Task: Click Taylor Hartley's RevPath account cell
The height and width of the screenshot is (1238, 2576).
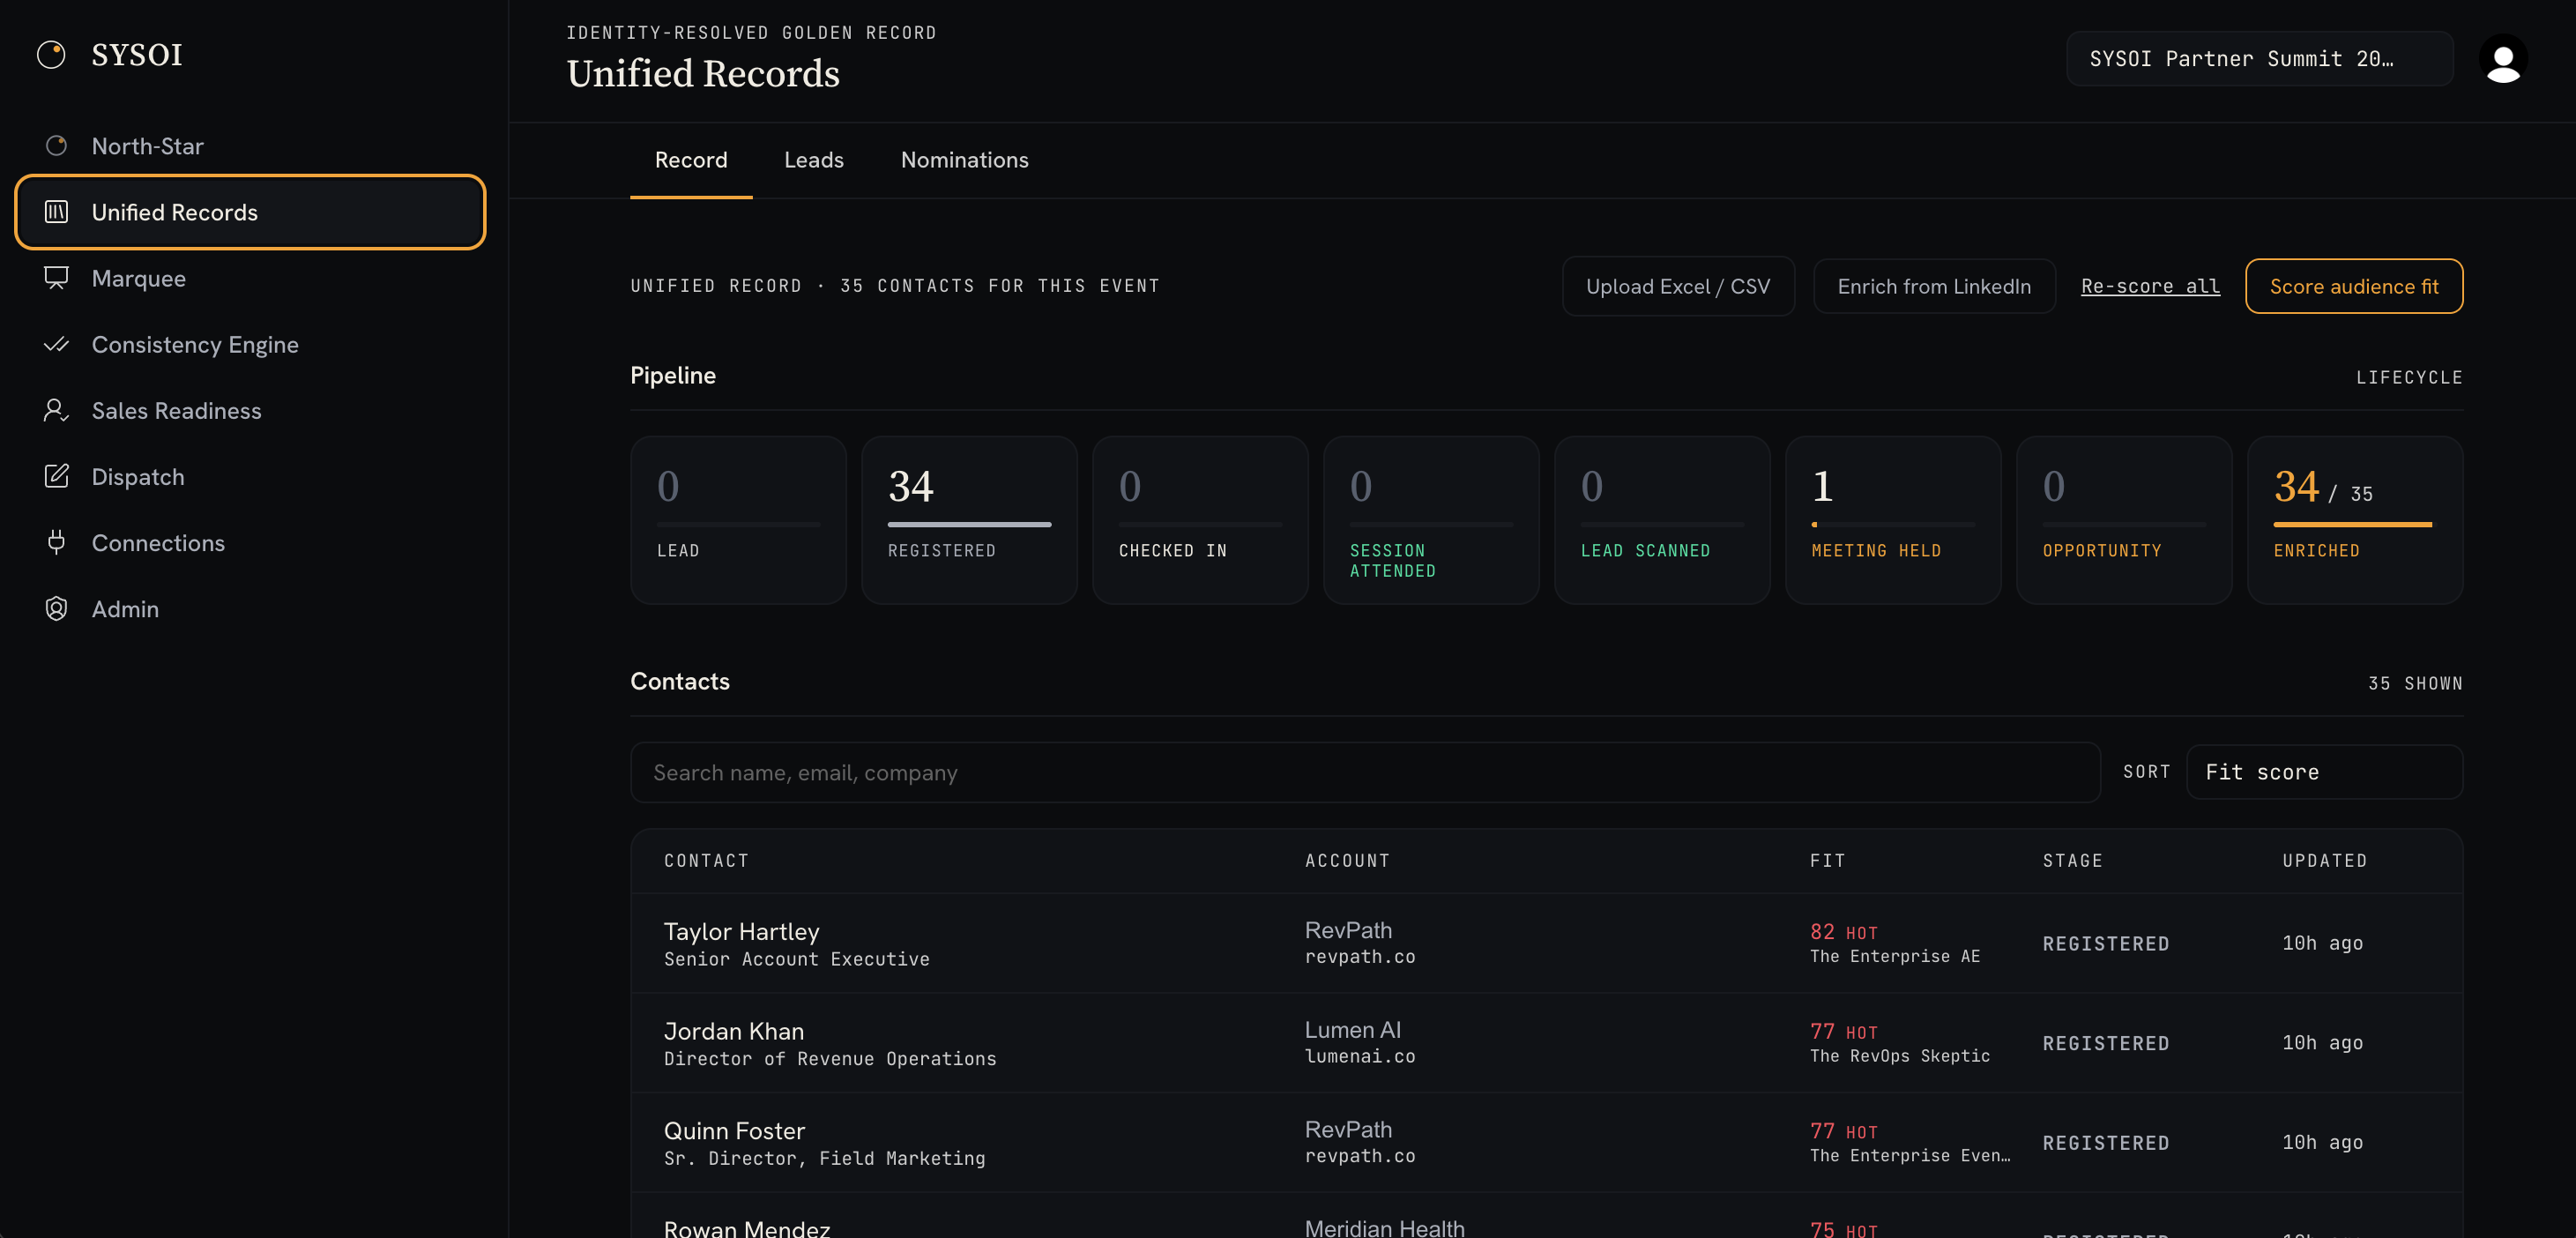Action: [1359, 942]
